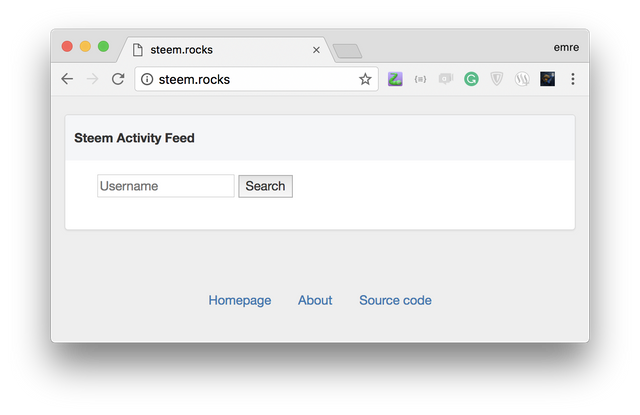This screenshot has width=640, height=415.
Task: Open the green Grammarly extension icon
Action: pos(471,79)
